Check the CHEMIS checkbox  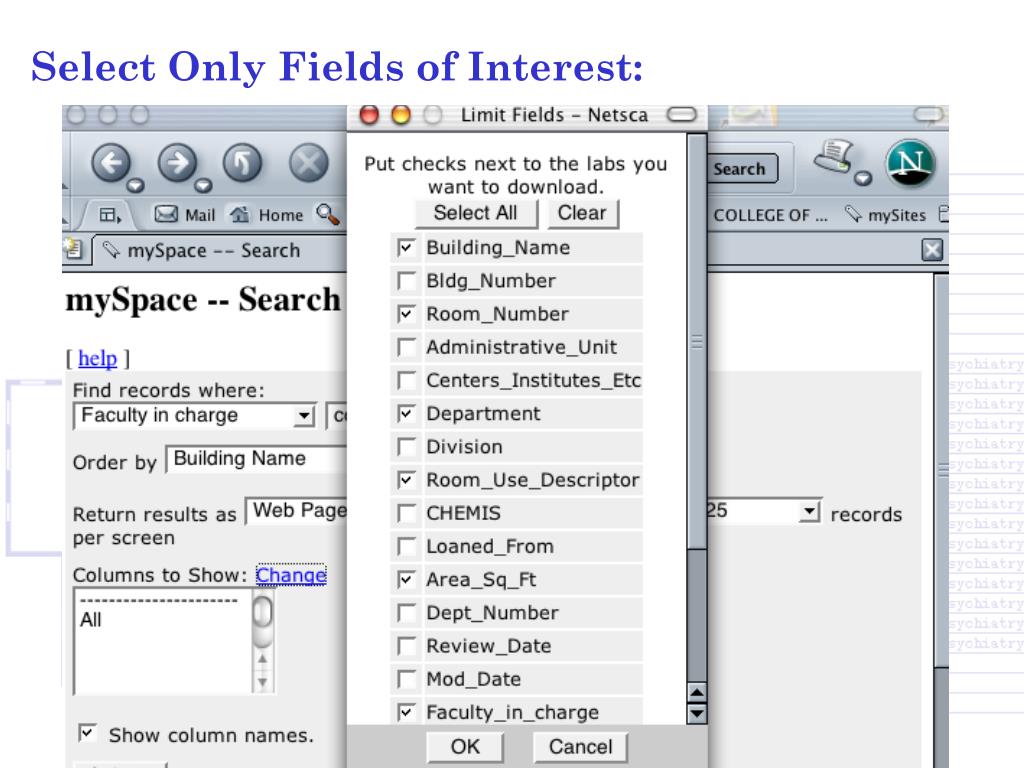coord(406,513)
